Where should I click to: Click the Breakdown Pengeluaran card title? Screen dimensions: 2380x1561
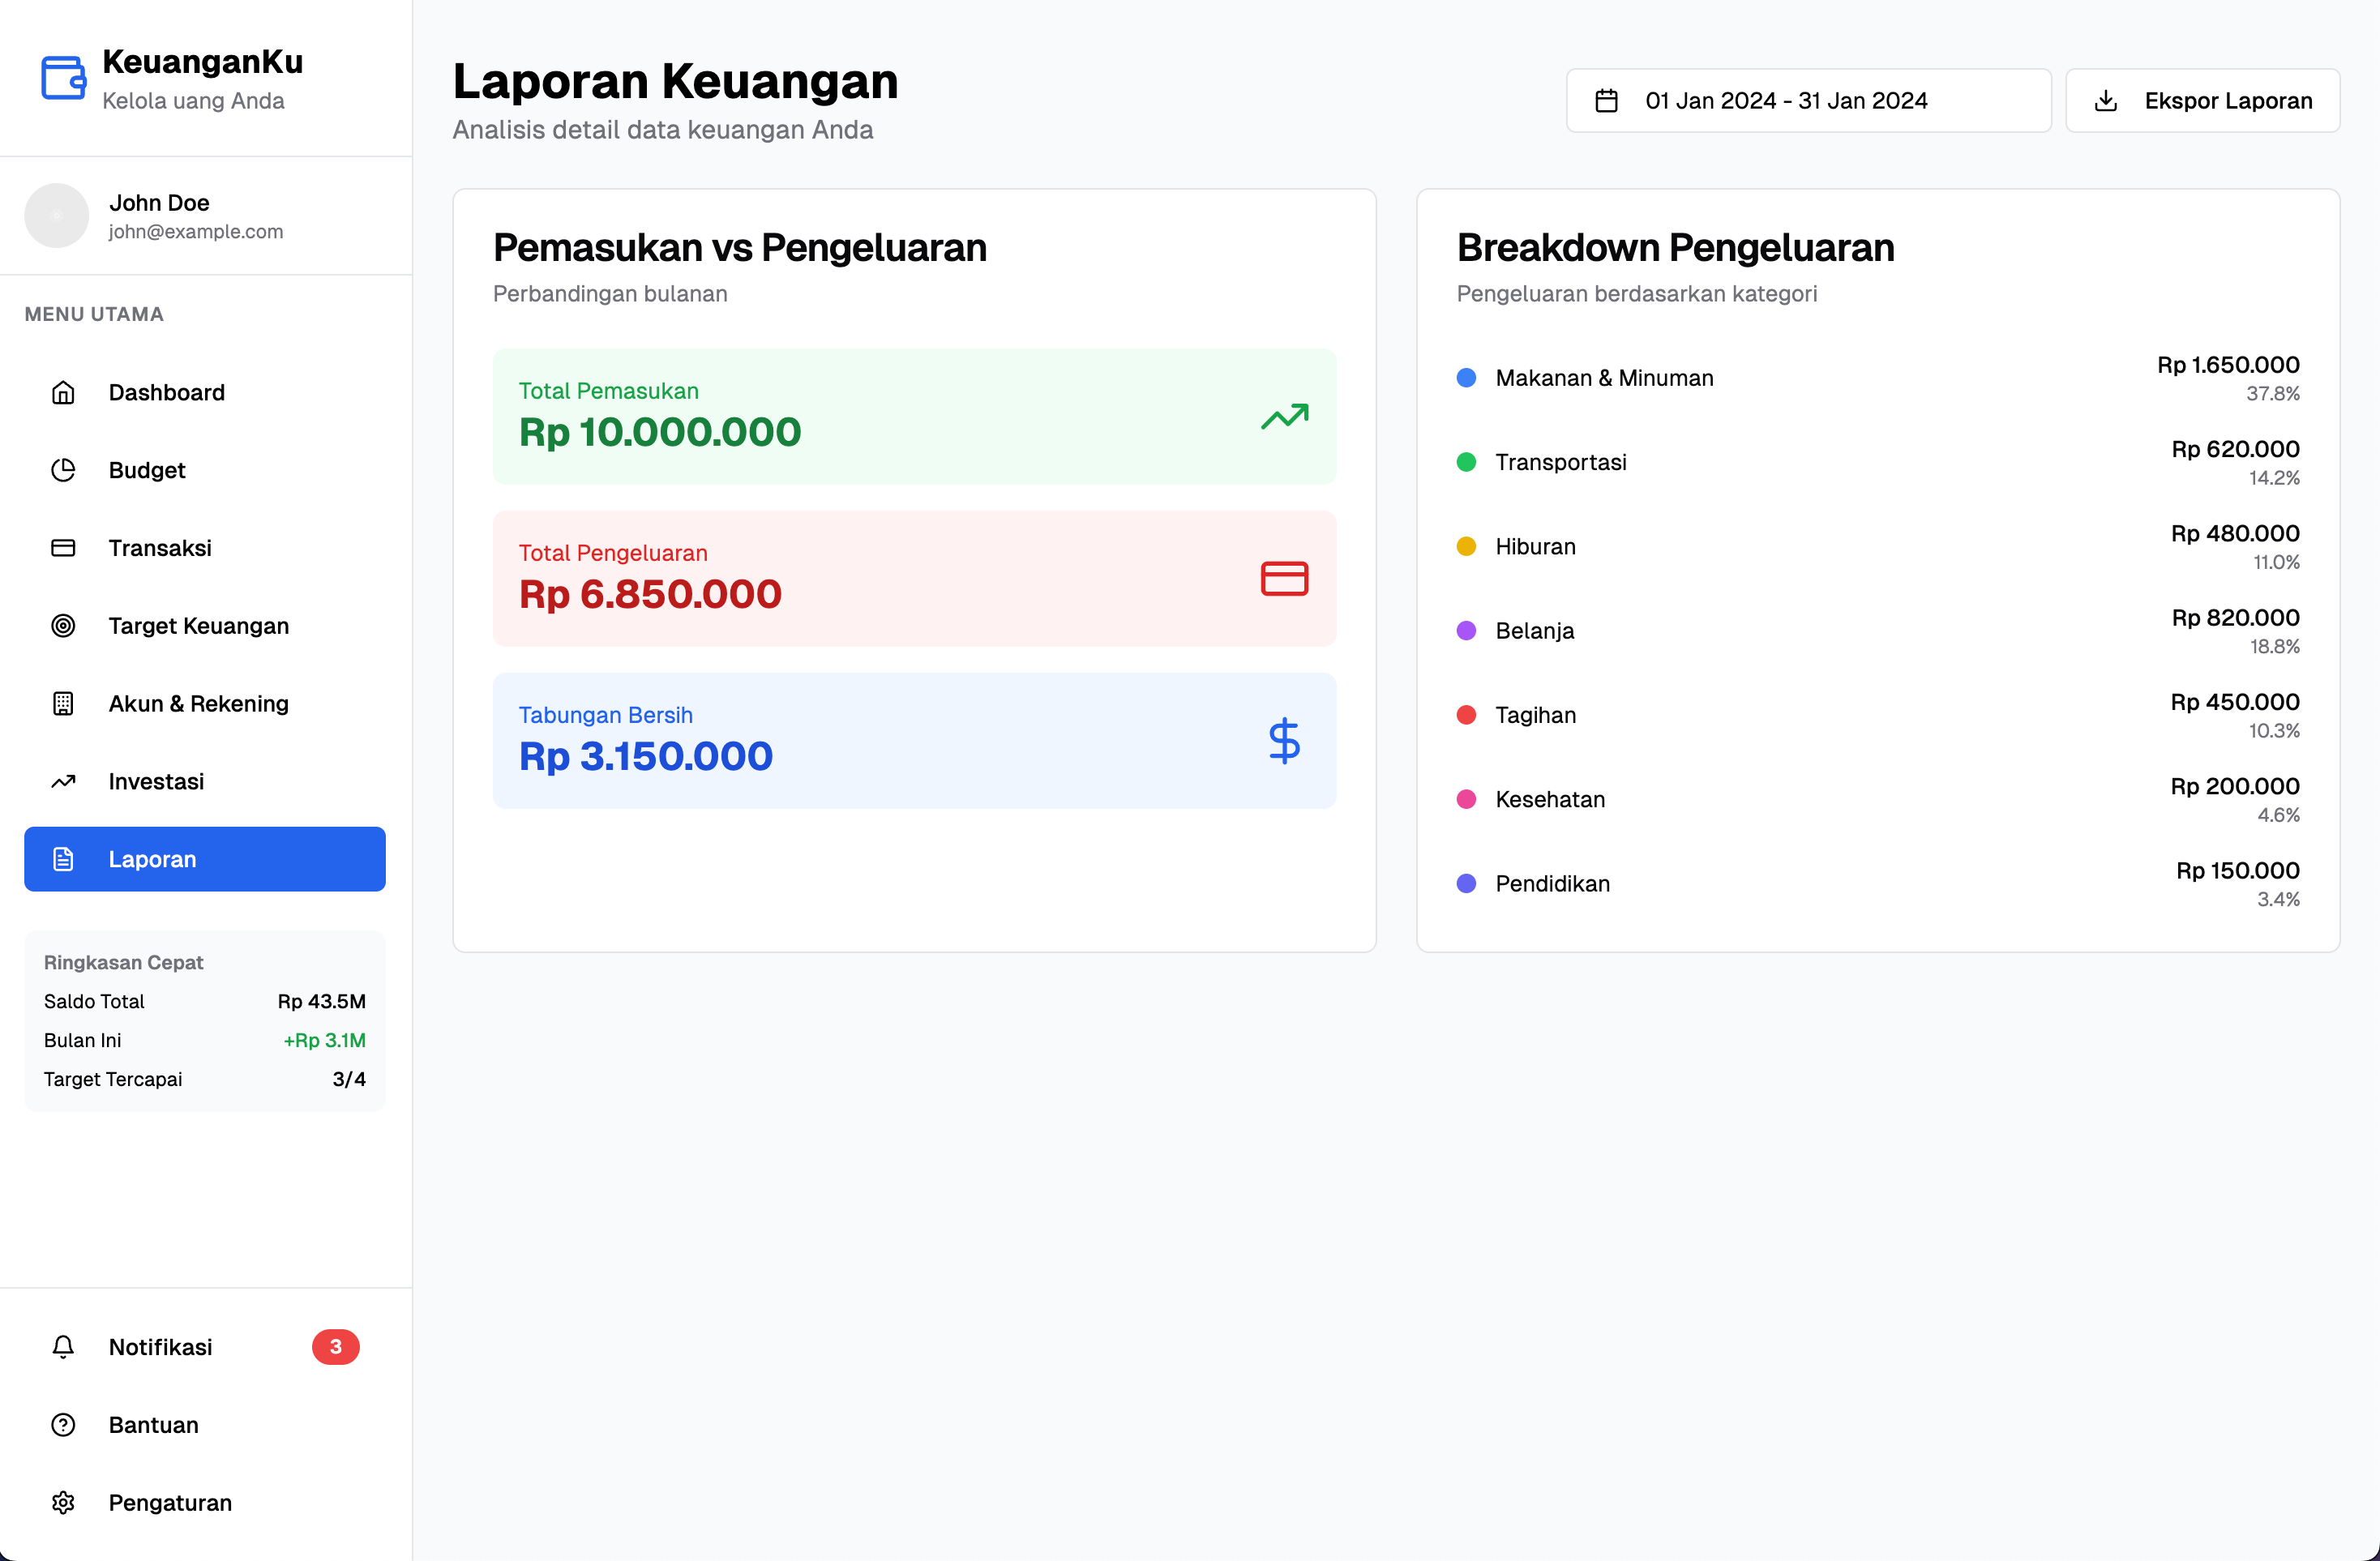pos(1675,248)
